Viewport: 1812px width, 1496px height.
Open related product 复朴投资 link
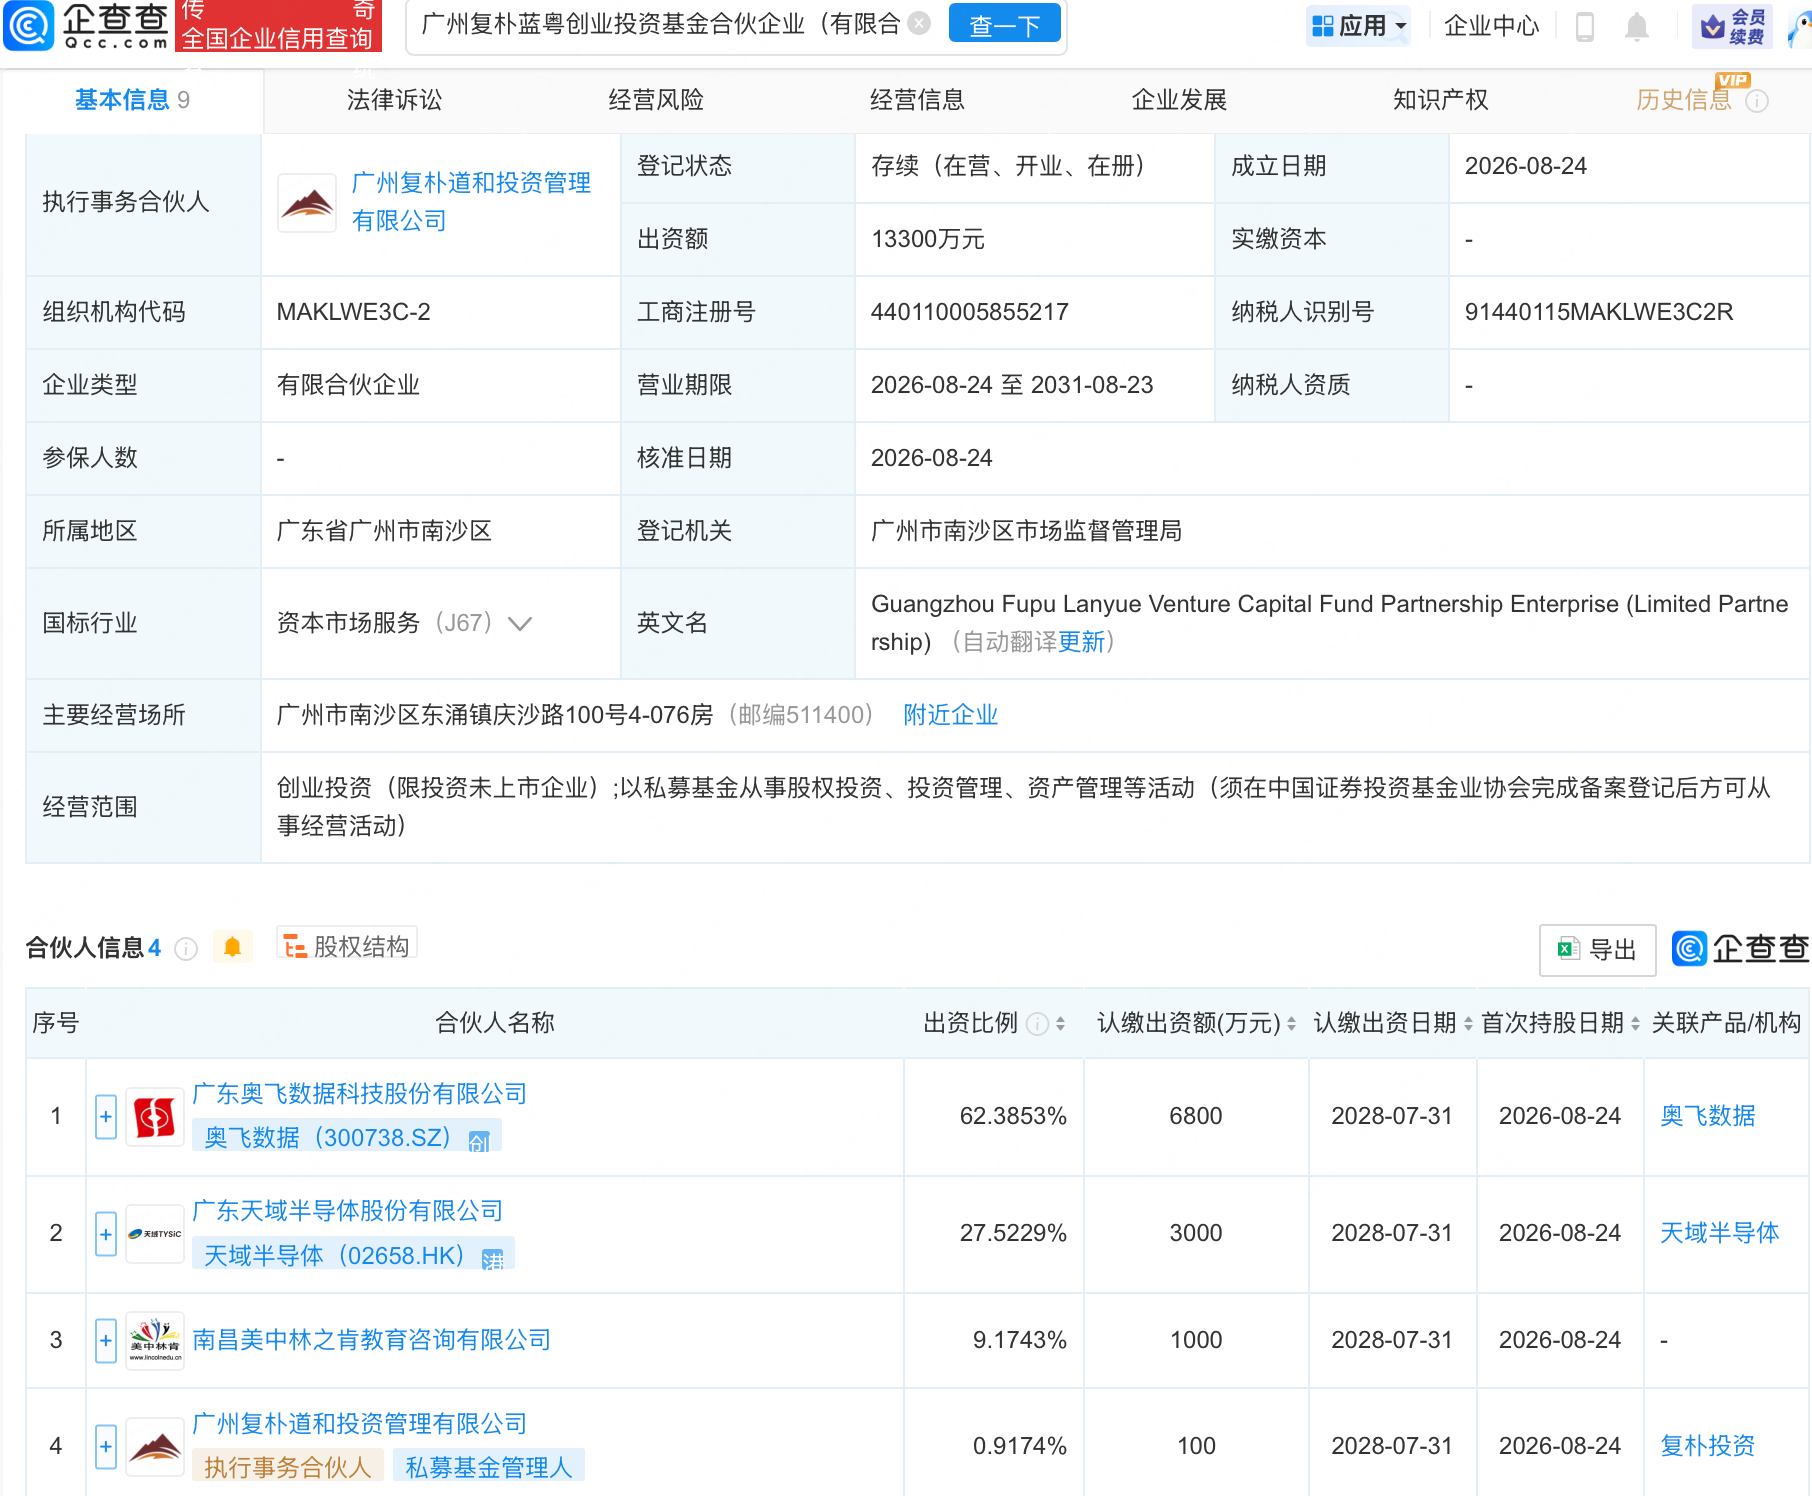[x=1707, y=1446]
